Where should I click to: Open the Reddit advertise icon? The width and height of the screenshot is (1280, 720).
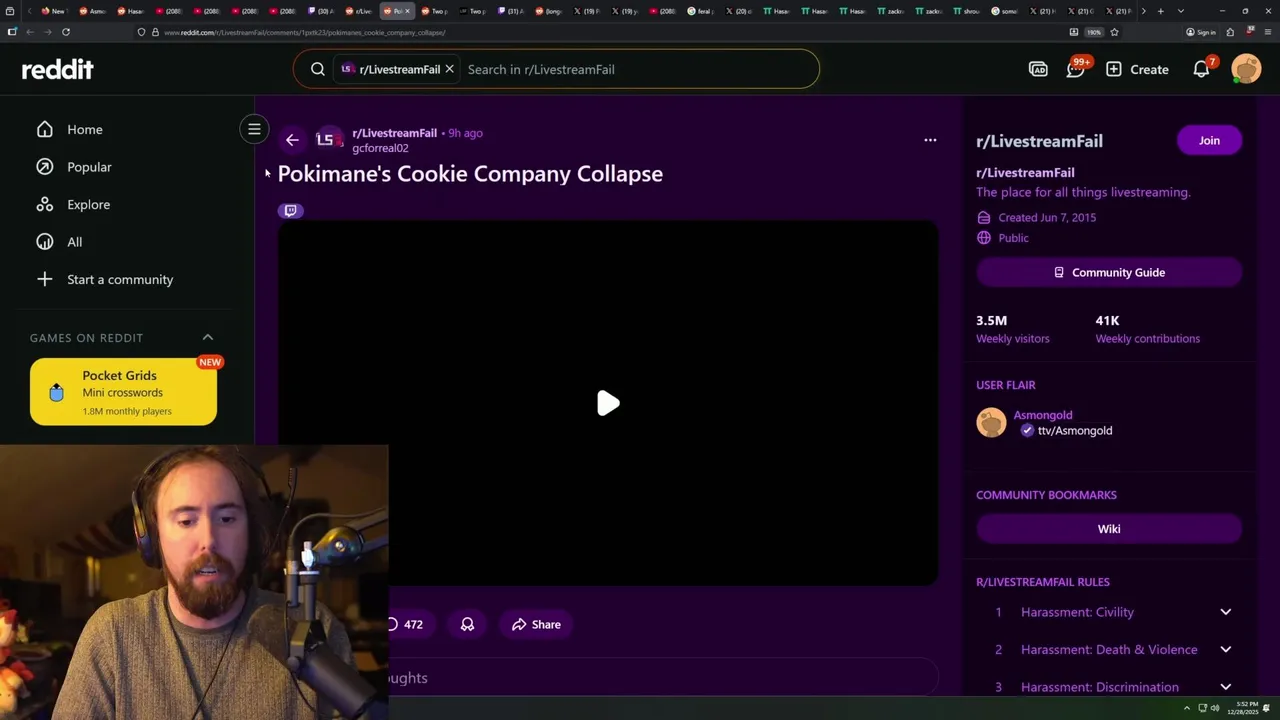[x=1038, y=69]
